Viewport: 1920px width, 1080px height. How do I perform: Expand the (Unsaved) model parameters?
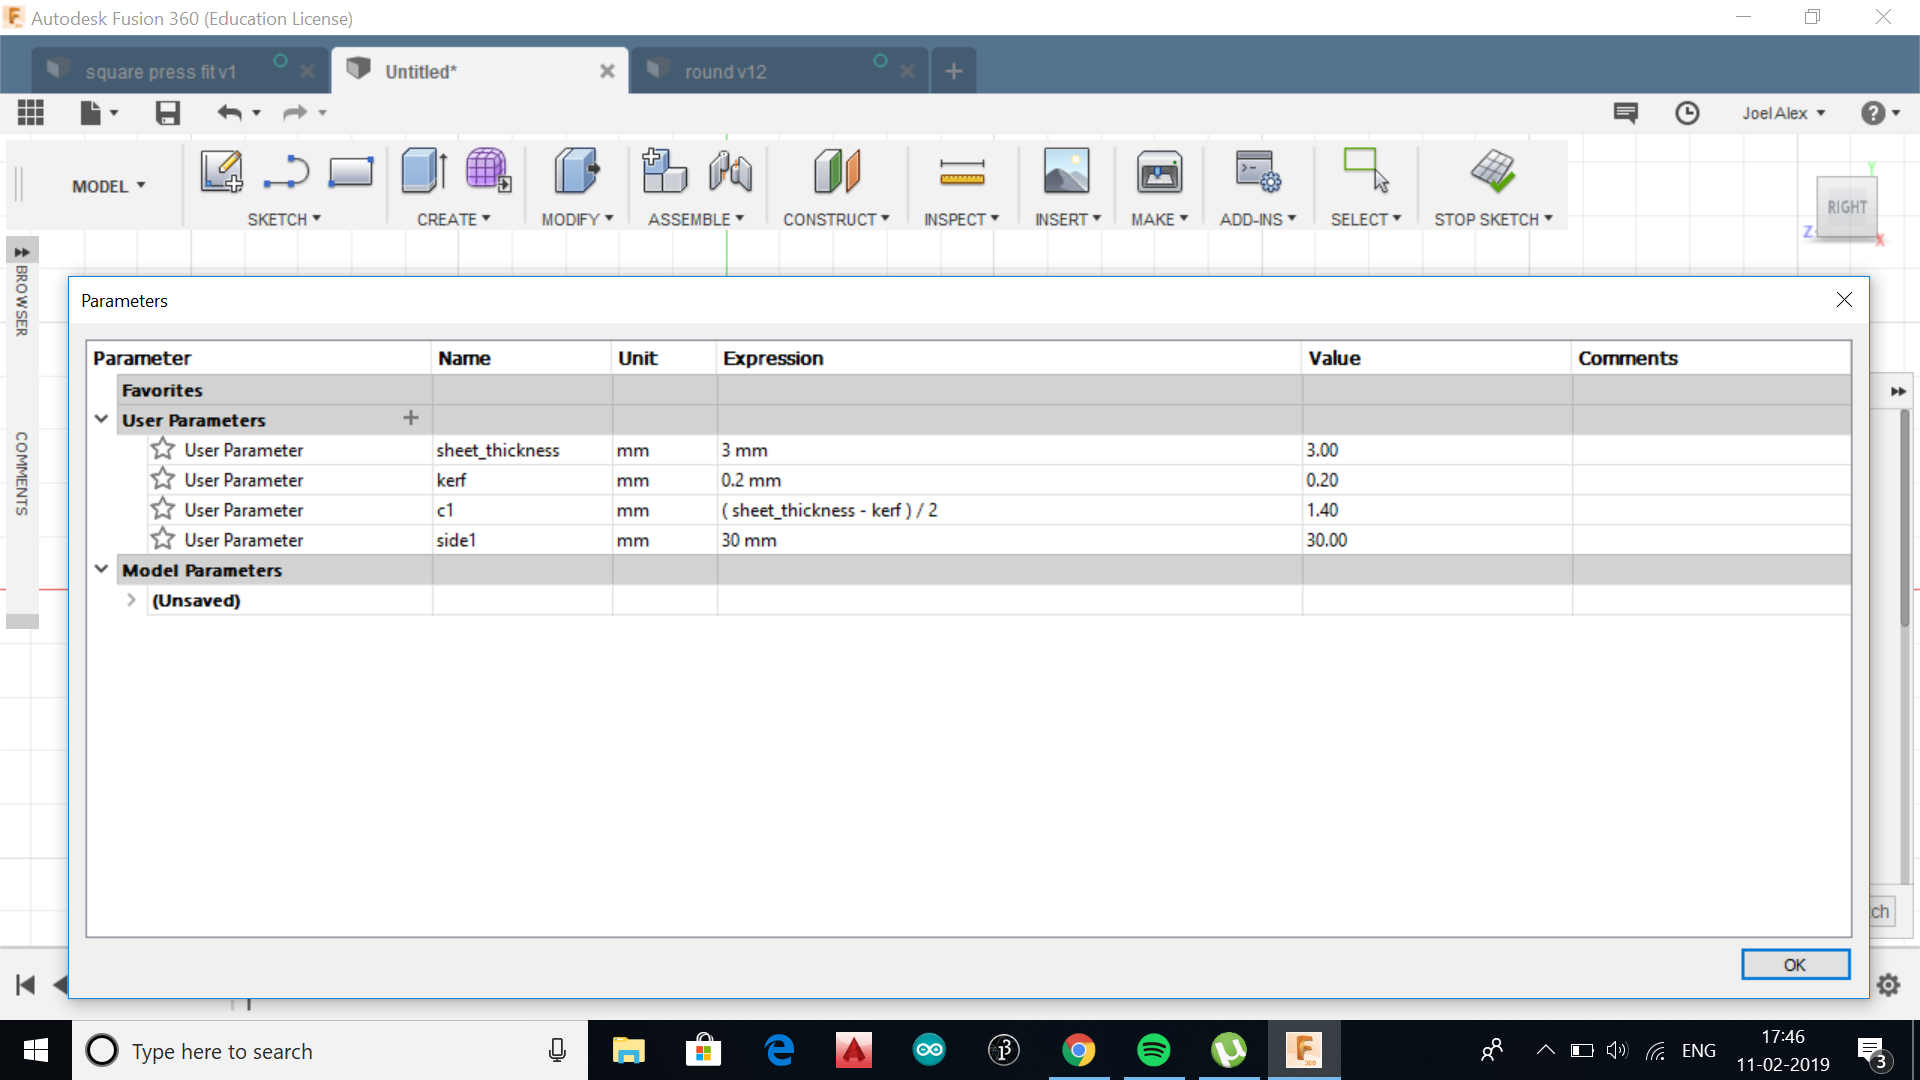pos(131,600)
